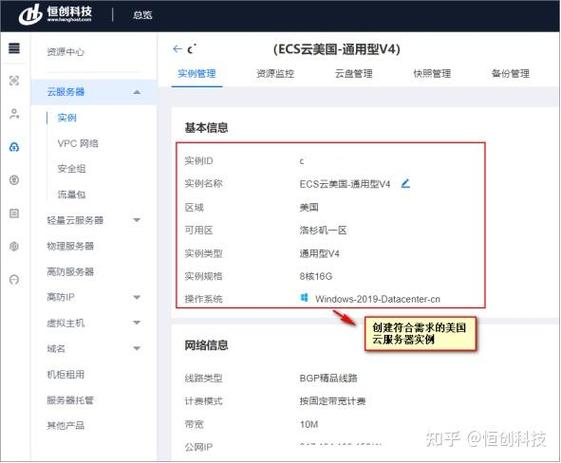Expand the 轻量云服务器 dropdown arrow
This screenshot has height=463, width=561.
(137, 220)
